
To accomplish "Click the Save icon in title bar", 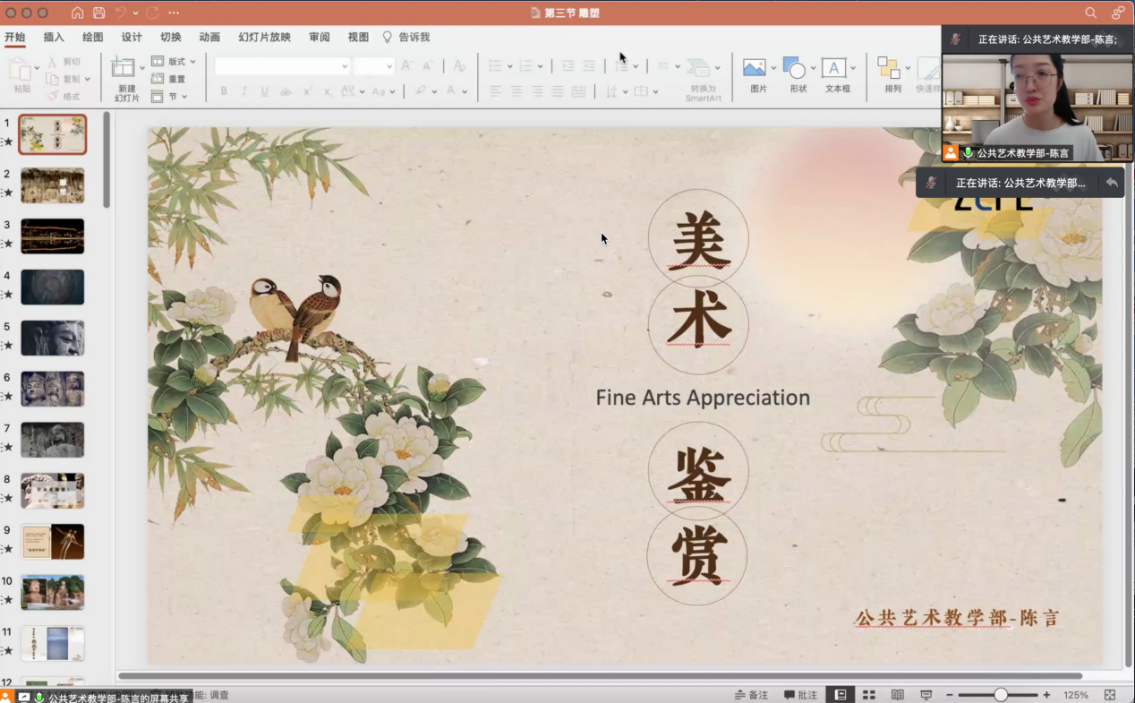I will tap(99, 13).
